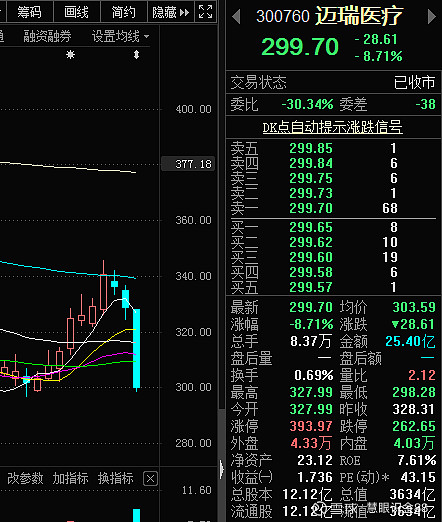Click the 加指标 button
This screenshot has width=442, height=522.
pyautogui.click(x=70, y=478)
